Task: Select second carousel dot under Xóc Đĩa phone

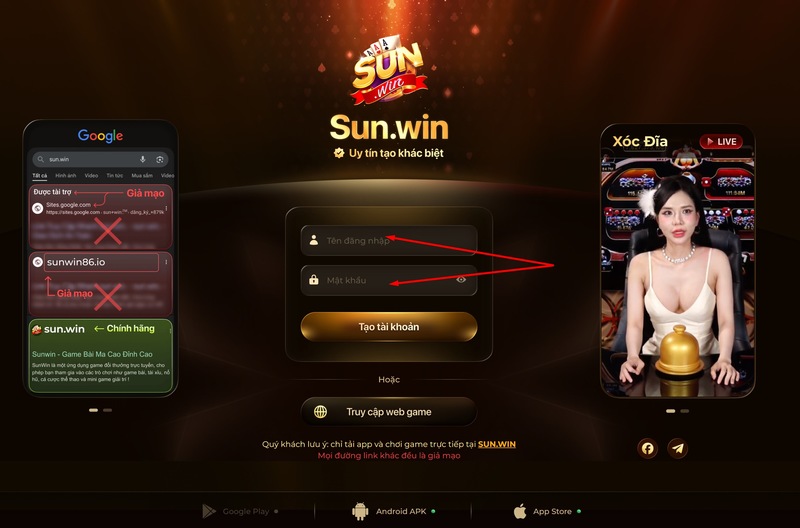Action: (x=685, y=411)
